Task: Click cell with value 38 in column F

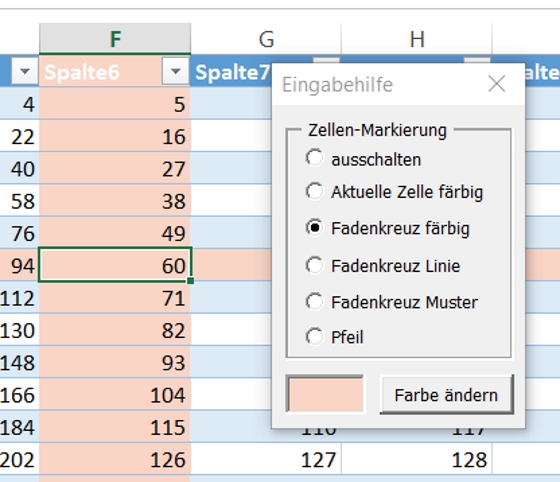Action: (115, 200)
